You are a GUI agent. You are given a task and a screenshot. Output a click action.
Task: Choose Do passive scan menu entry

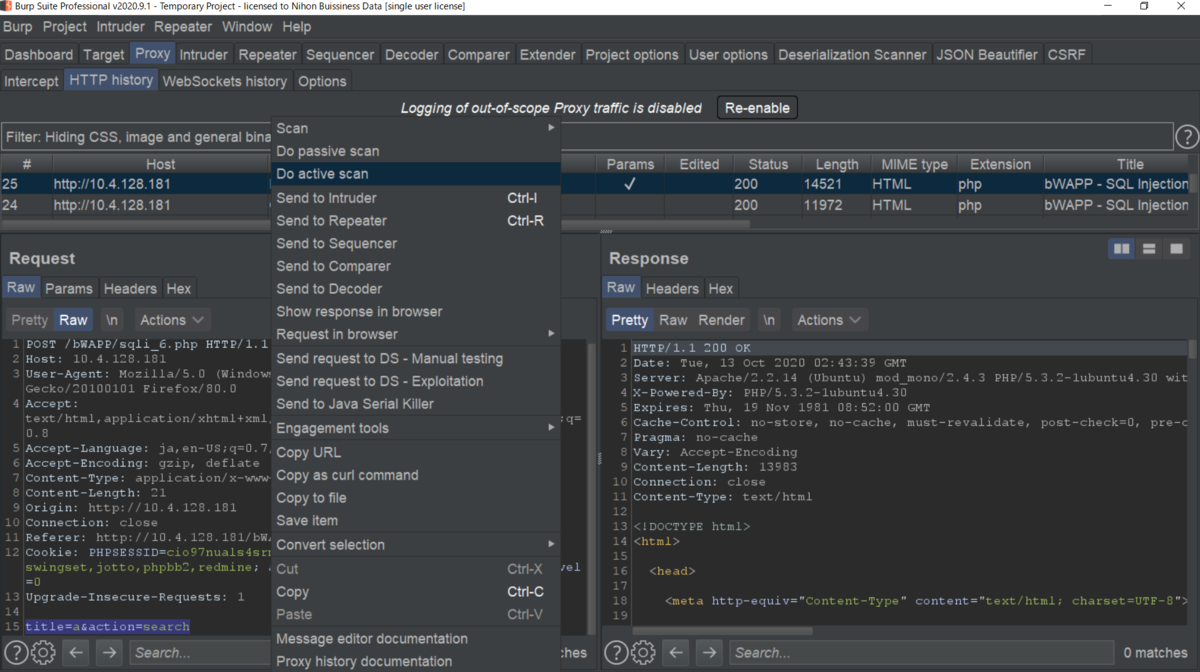click(415, 151)
